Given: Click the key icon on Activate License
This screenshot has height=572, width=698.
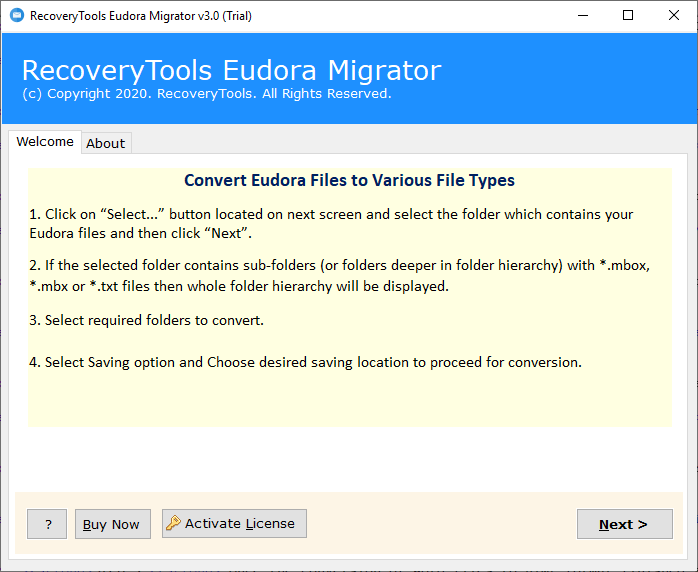Looking at the screenshot, I should tap(173, 523).
